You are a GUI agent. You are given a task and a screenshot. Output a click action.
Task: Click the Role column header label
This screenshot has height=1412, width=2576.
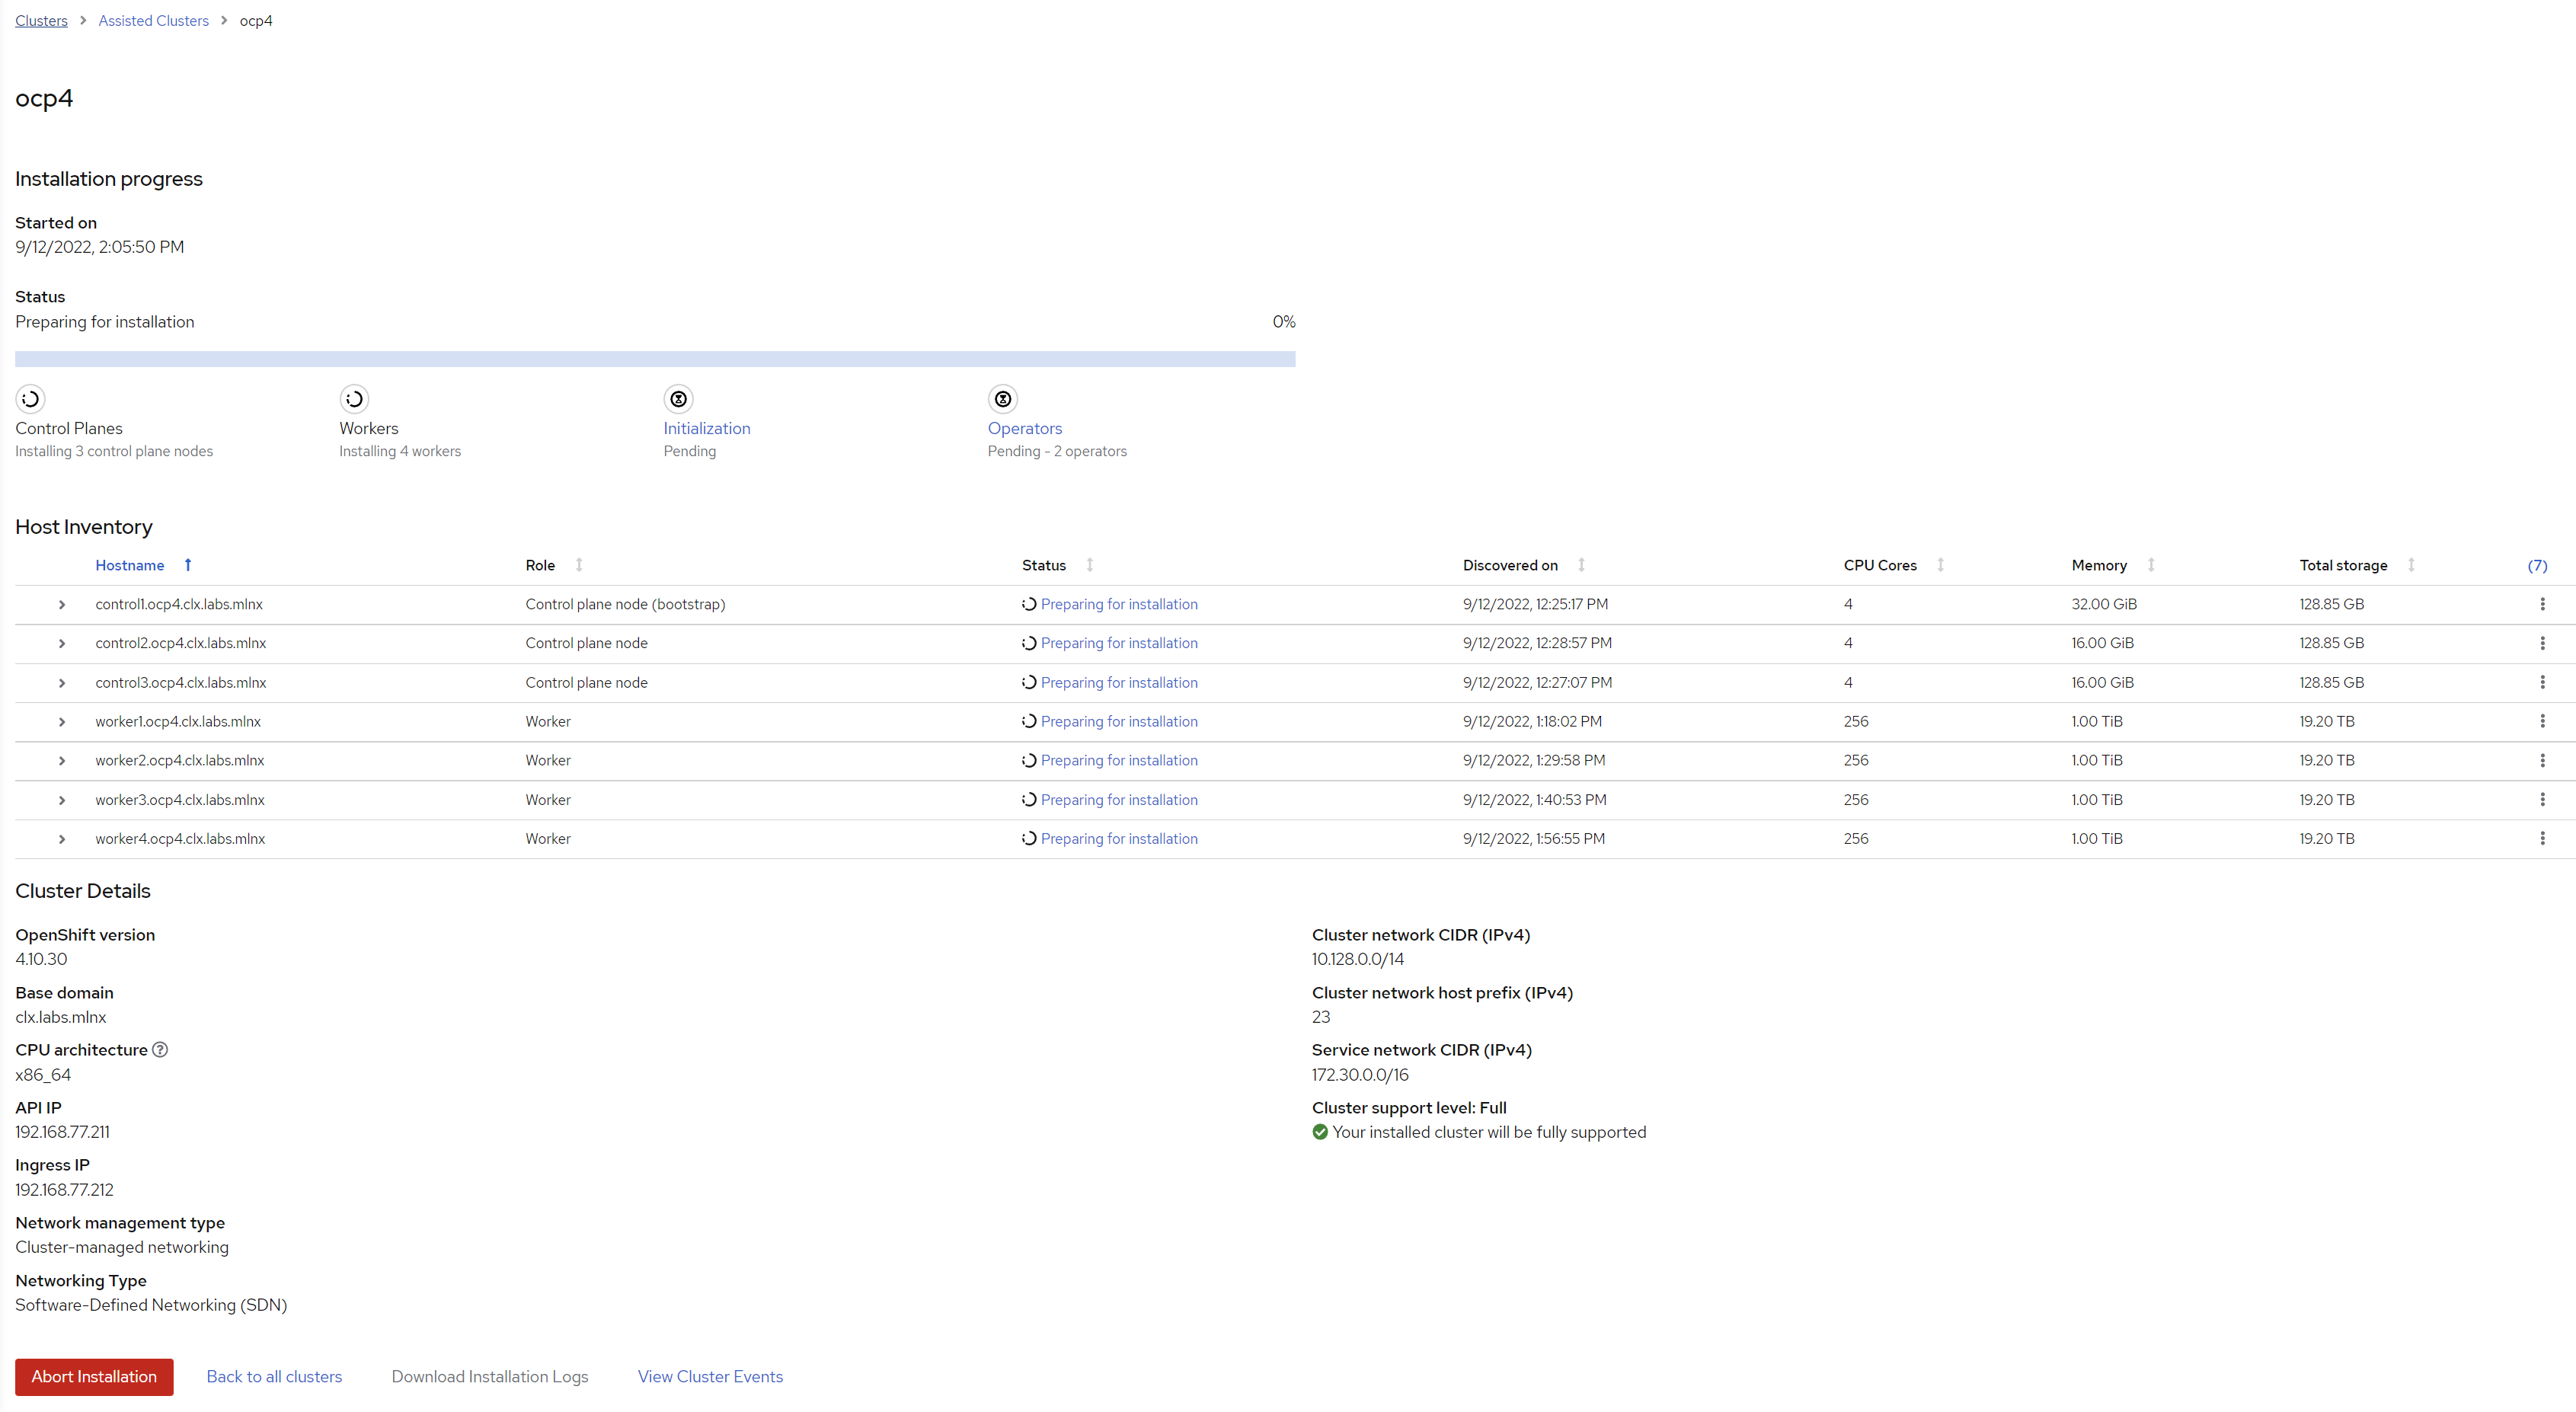[x=540, y=565]
